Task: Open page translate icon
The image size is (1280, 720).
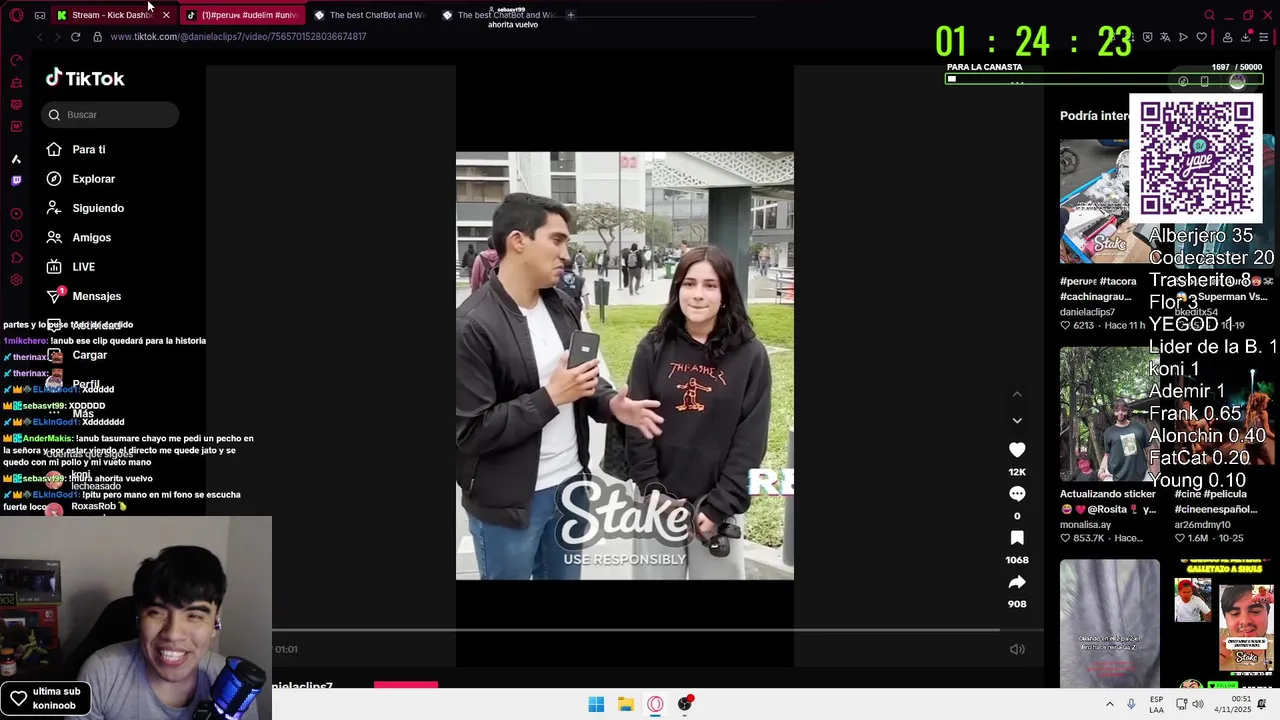Action: 1165,37
